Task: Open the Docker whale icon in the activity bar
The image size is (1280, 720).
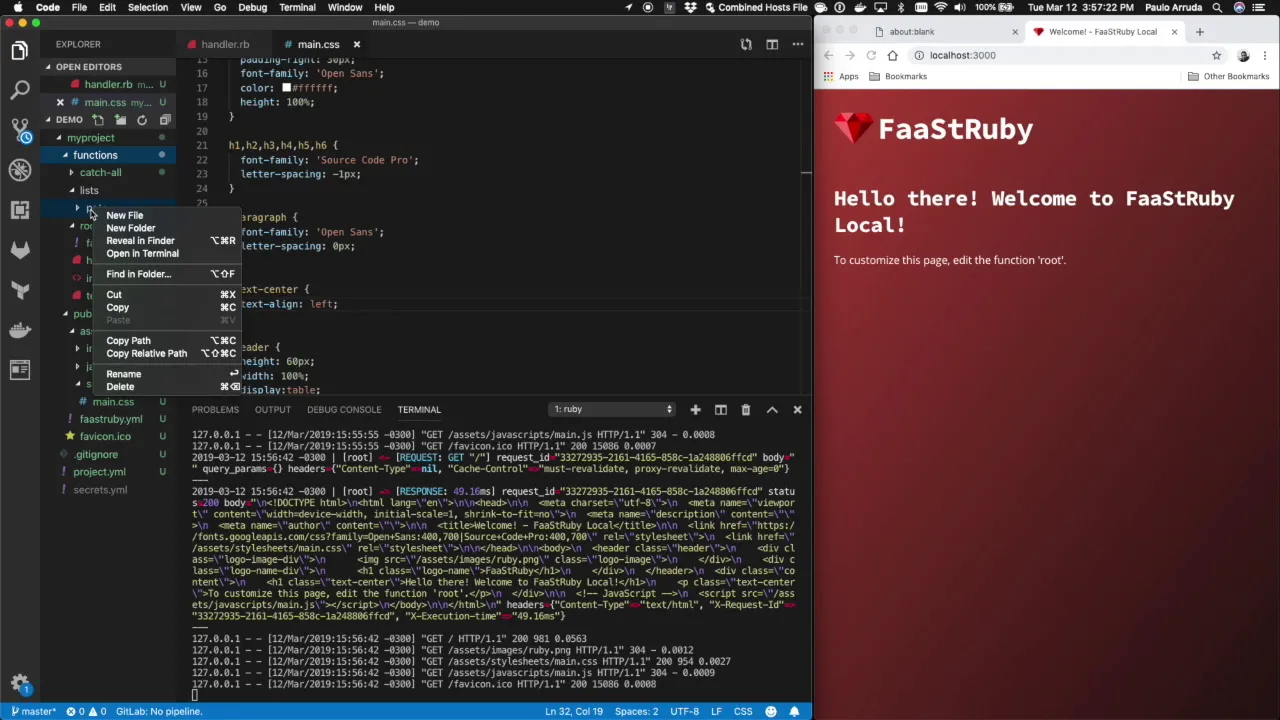Action: [x=20, y=330]
